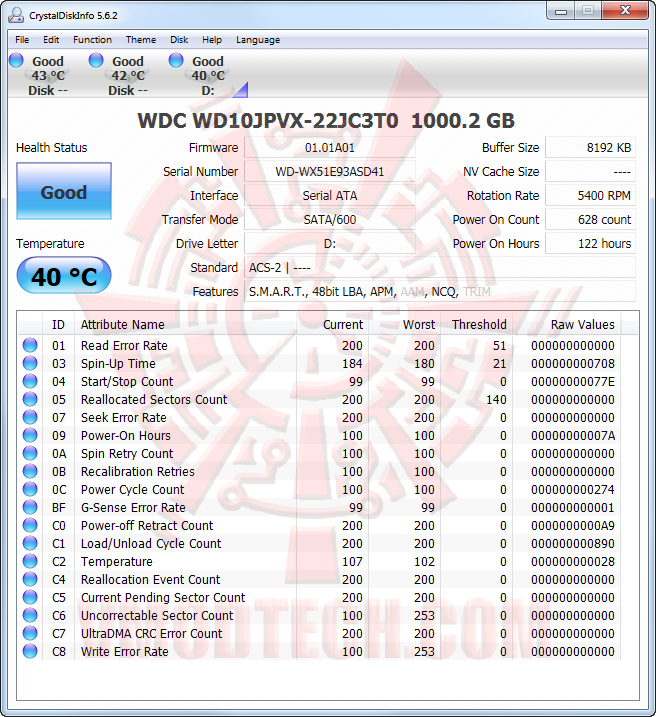Click the Worst column header
656x717 pixels.
click(x=405, y=325)
